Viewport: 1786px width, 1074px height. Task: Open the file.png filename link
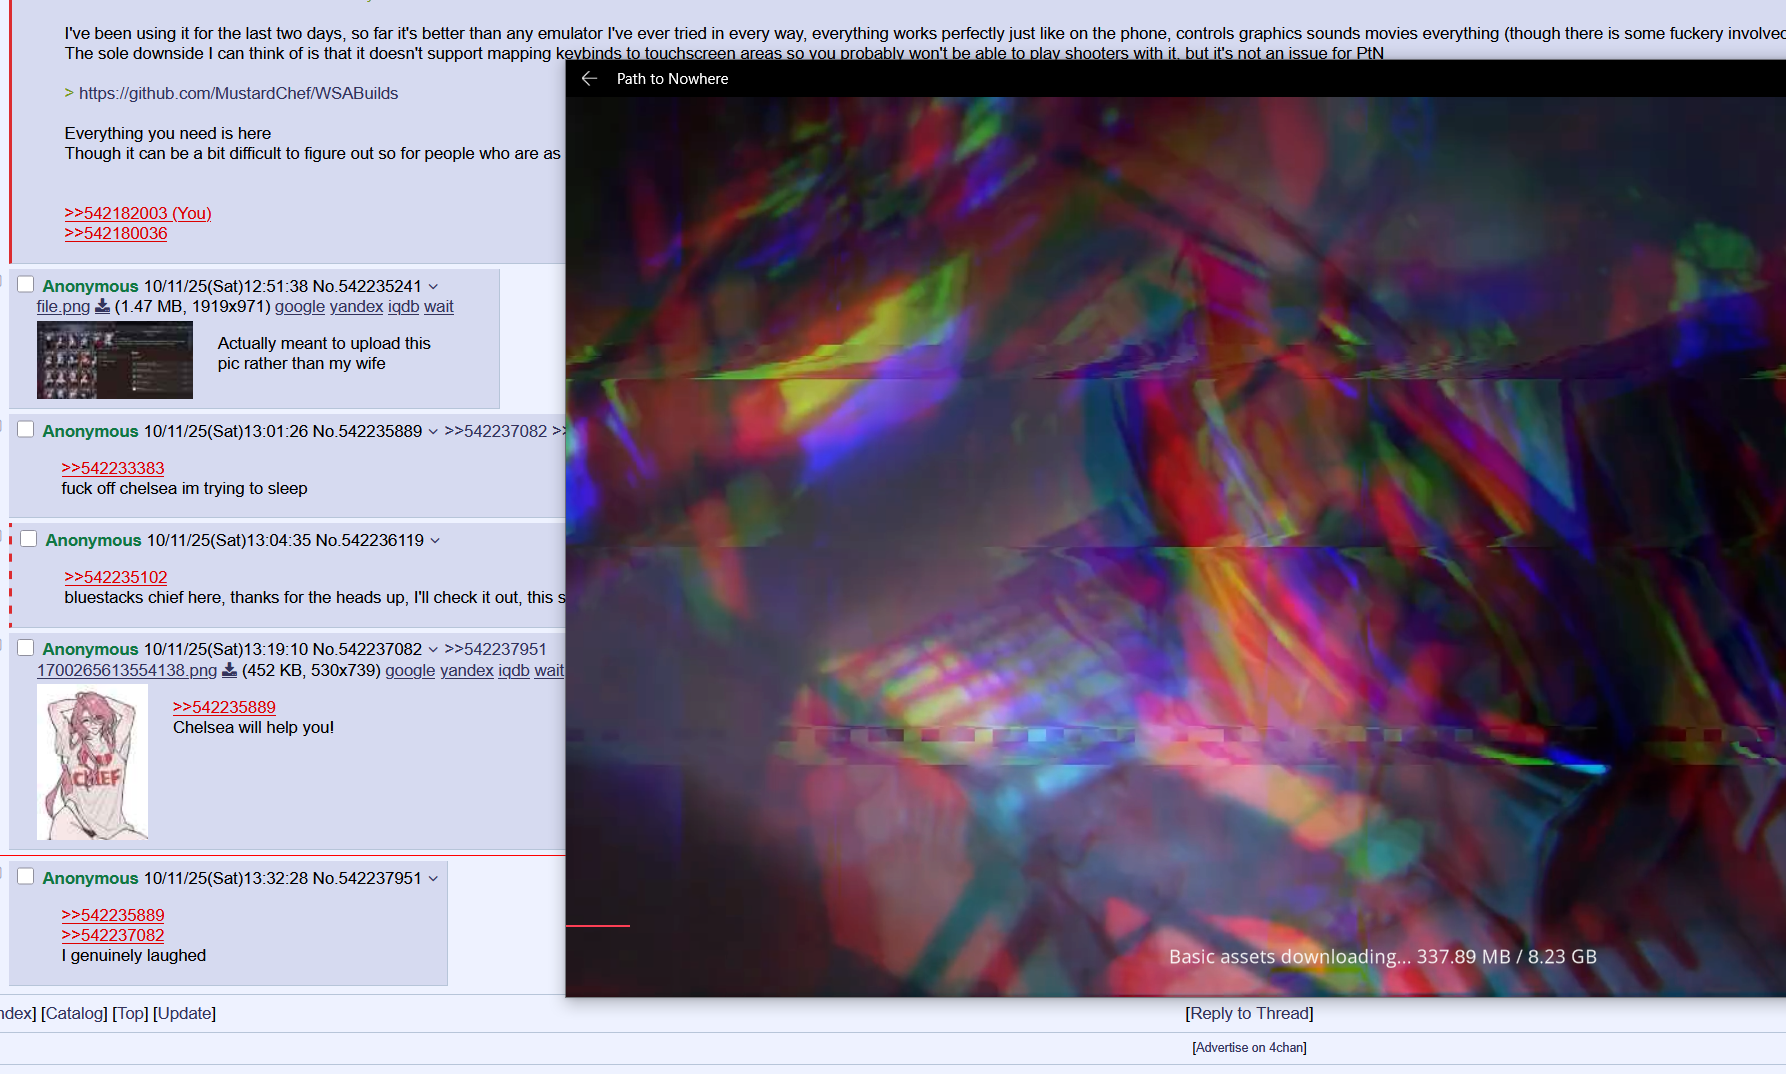click(63, 307)
